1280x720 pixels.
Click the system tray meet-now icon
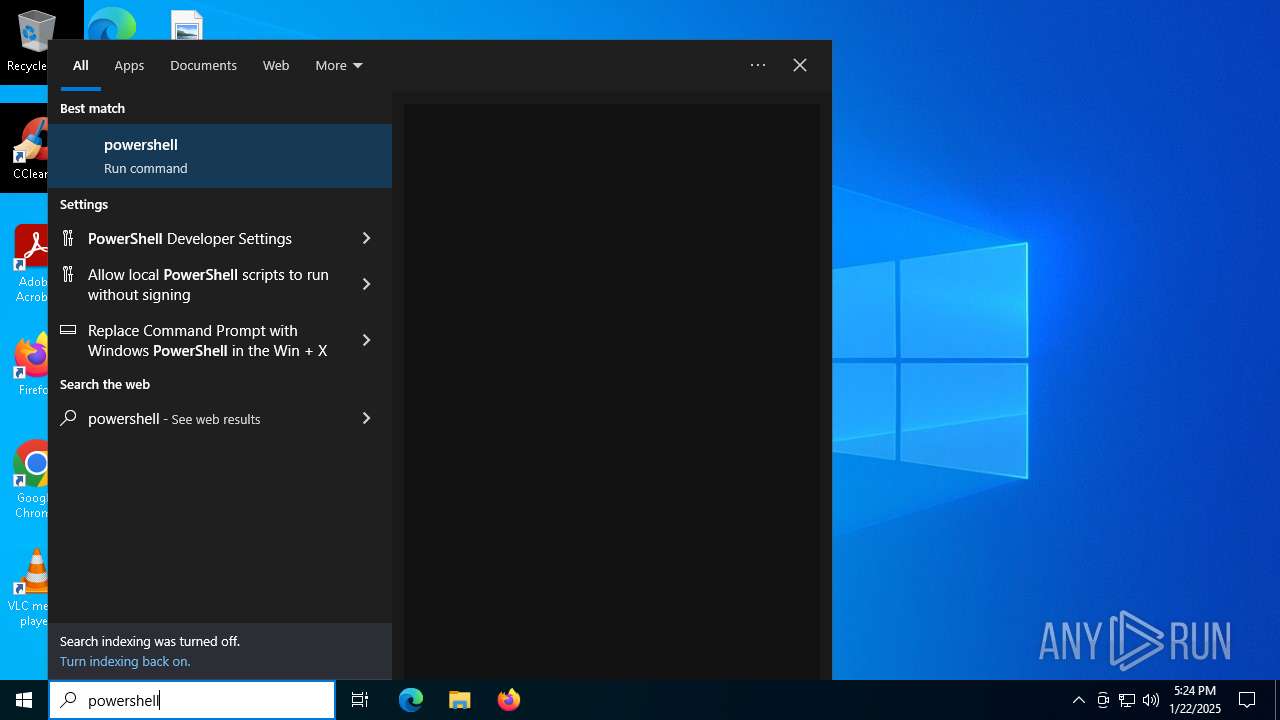pyautogui.click(x=1103, y=700)
